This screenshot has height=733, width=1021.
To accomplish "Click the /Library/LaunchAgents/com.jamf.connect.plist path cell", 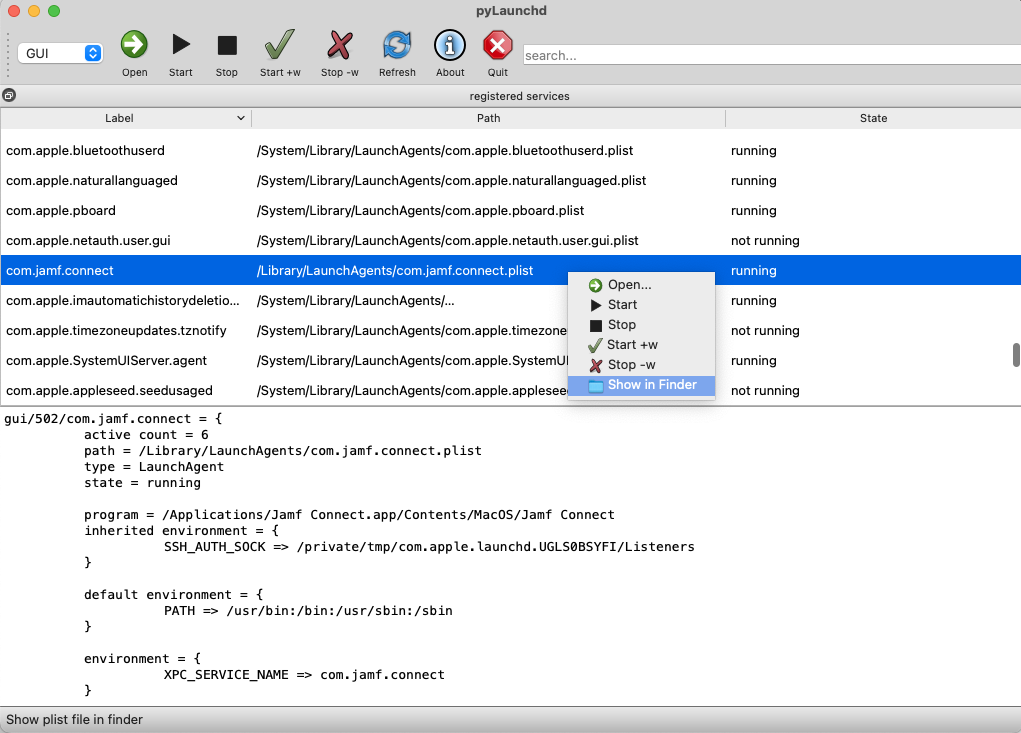I will tap(395, 270).
